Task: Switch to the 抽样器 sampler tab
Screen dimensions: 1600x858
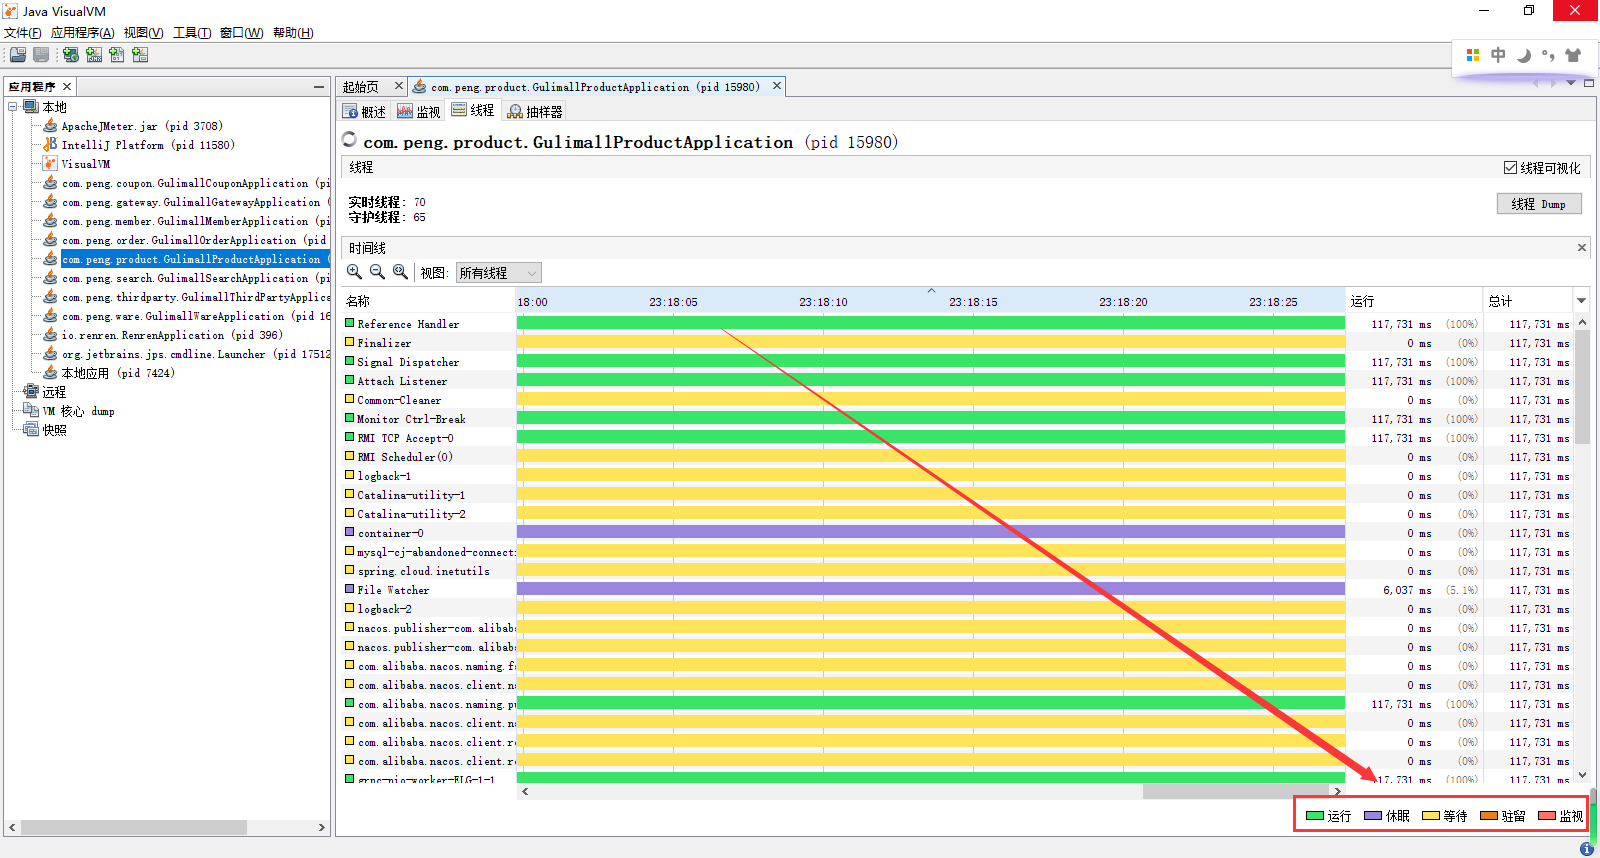Action: click(535, 111)
